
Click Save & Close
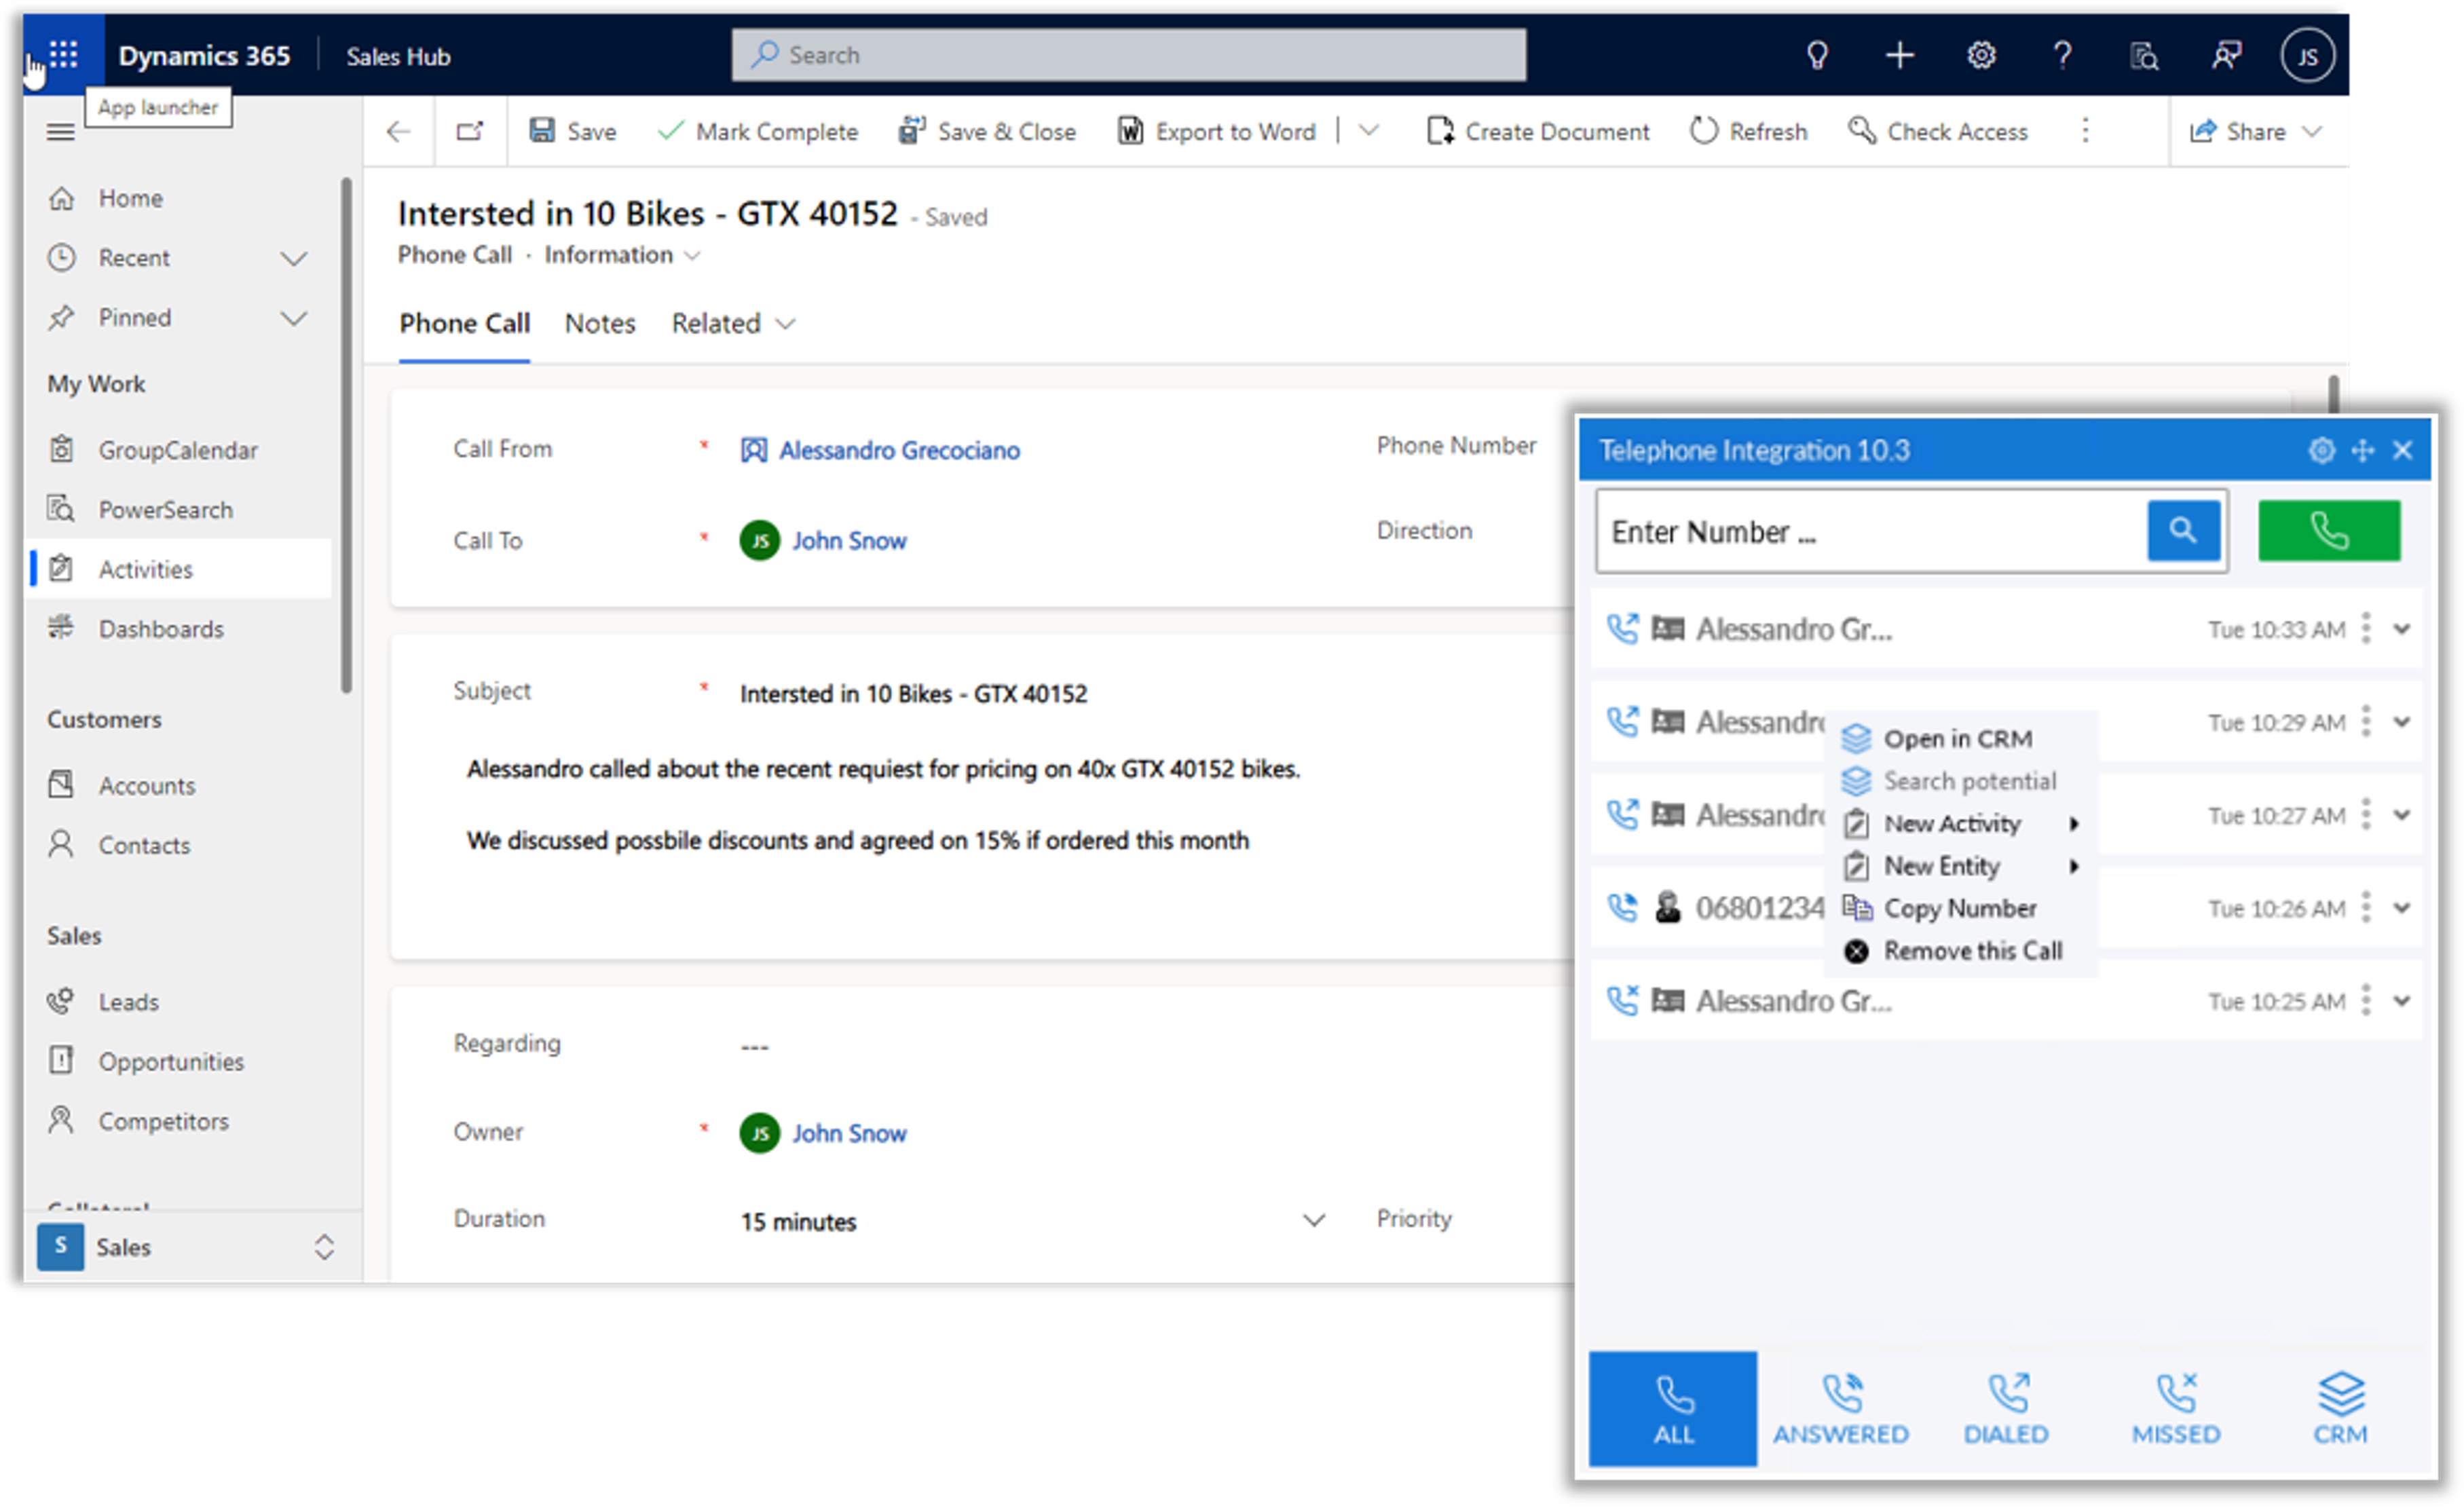987,131
